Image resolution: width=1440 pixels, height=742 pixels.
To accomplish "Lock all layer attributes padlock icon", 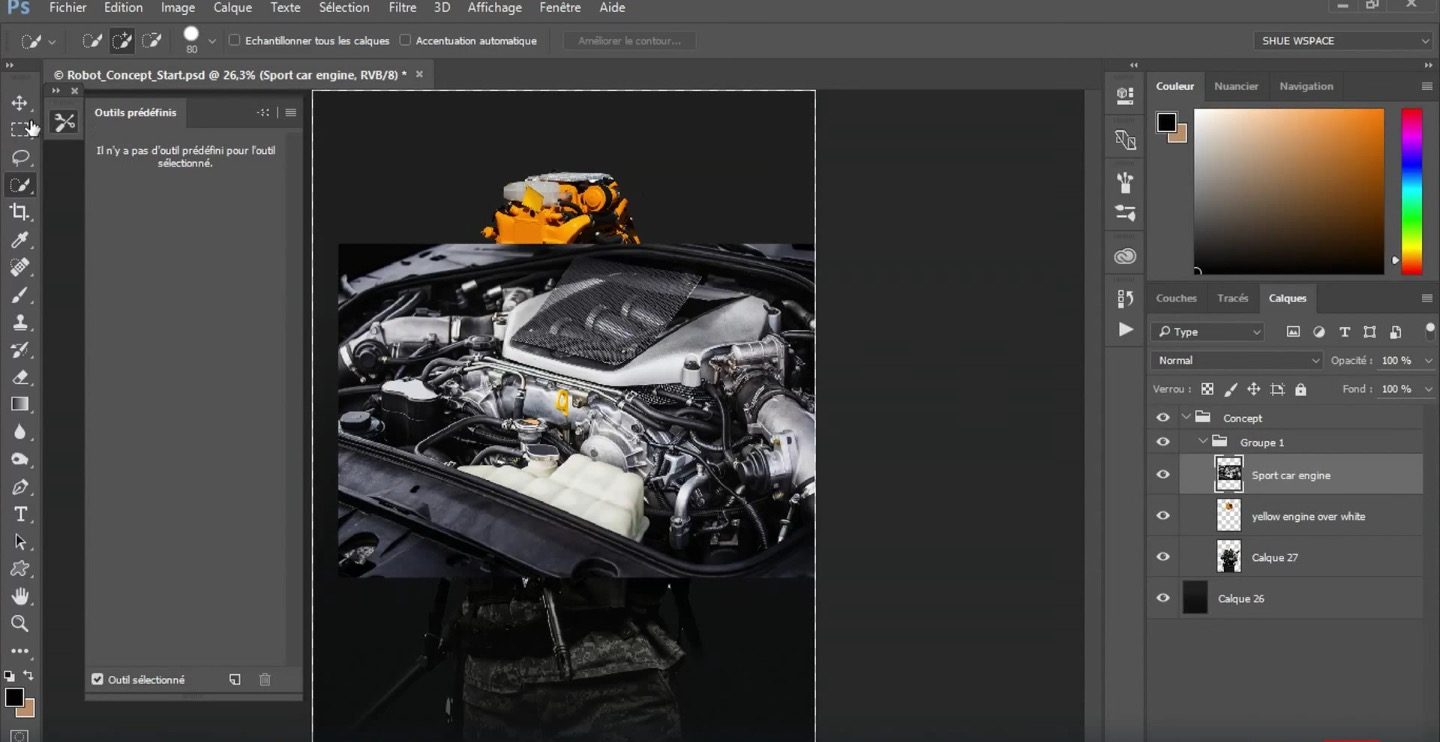I will pyautogui.click(x=1300, y=389).
